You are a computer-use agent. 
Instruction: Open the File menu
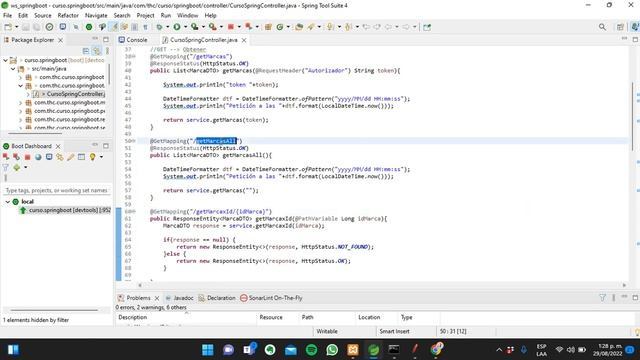[7, 16]
